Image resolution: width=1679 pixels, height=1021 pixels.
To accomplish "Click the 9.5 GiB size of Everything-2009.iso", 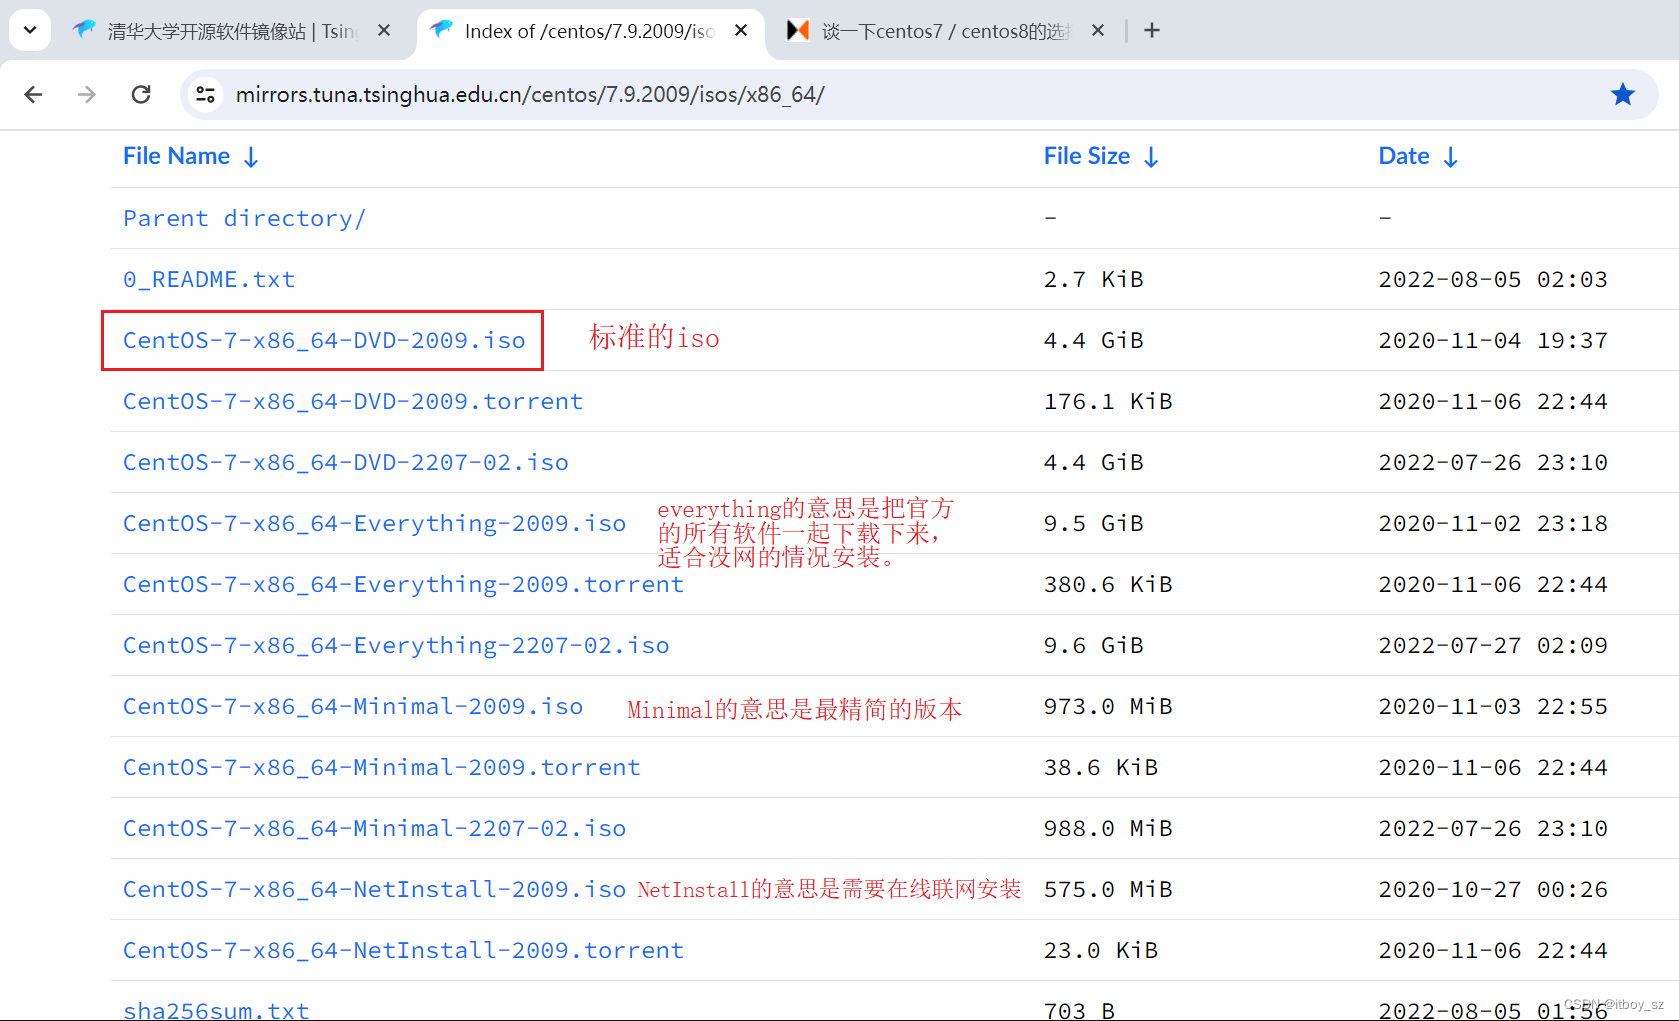I will (1094, 523).
